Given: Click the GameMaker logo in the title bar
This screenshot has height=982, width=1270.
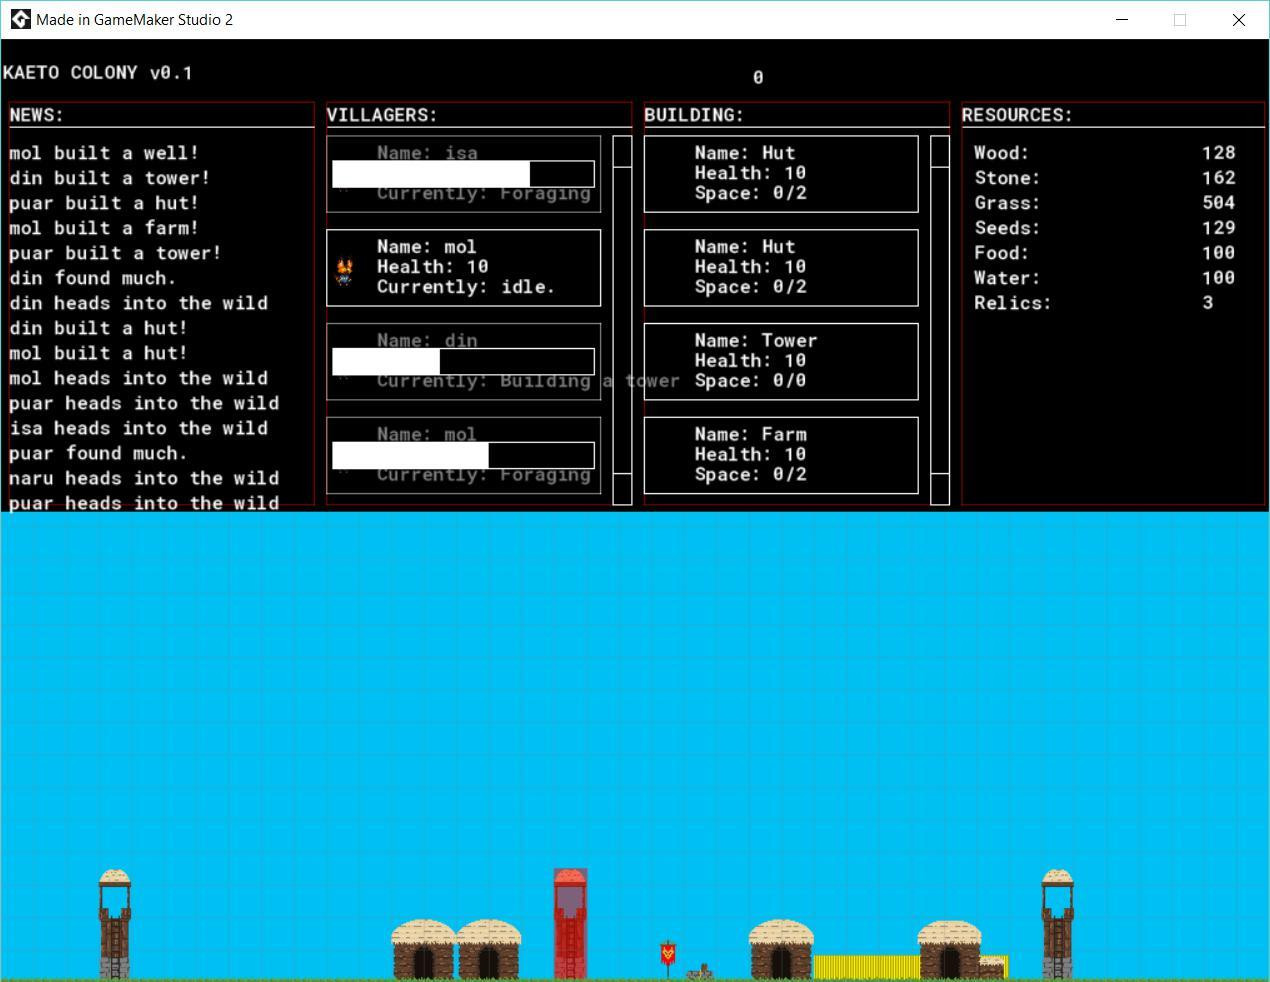Looking at the screenshot, I should (x=20, y=20).
